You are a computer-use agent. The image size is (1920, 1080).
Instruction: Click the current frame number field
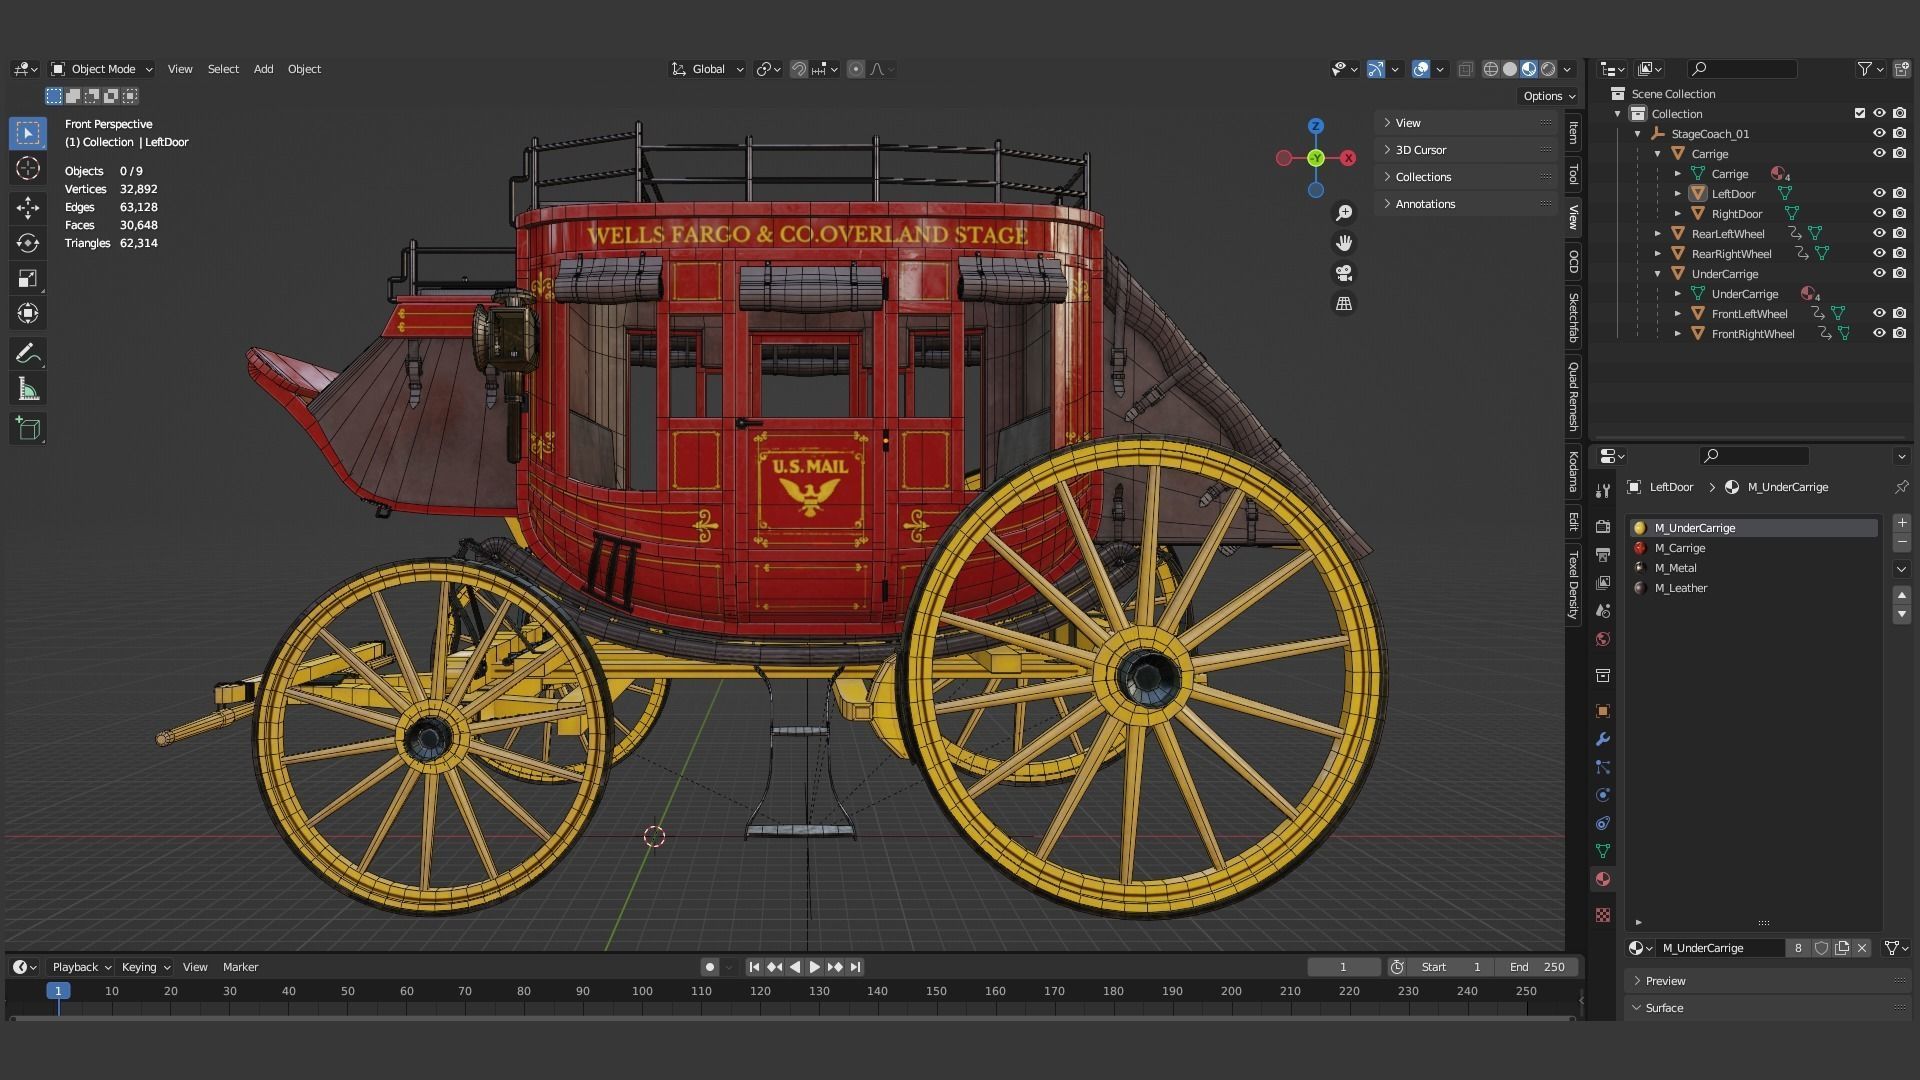[1343, 967]
